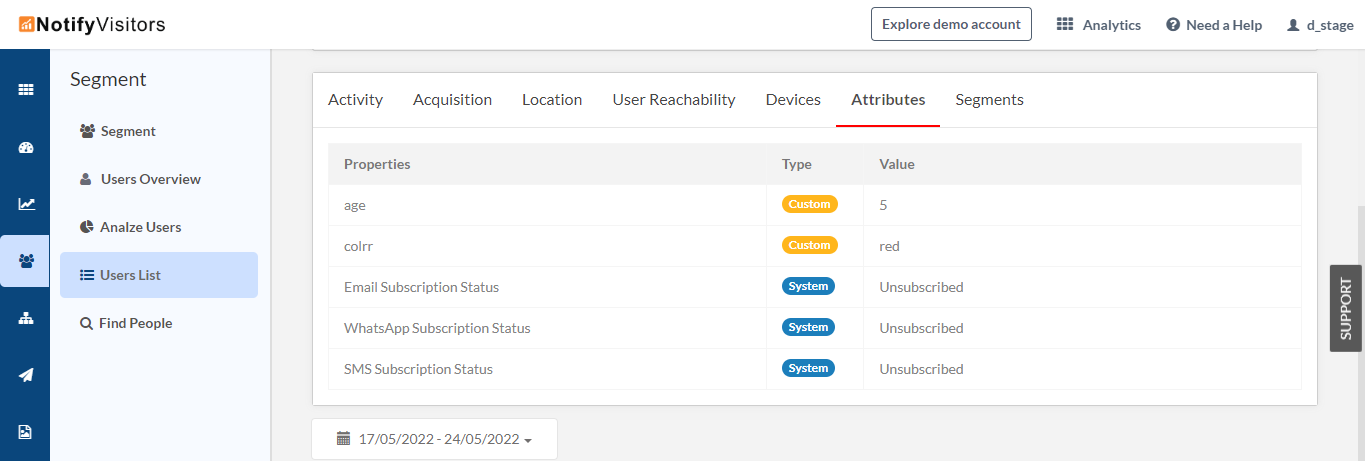
Task: Open the Devices tab
Action: (x=793, y=100)
